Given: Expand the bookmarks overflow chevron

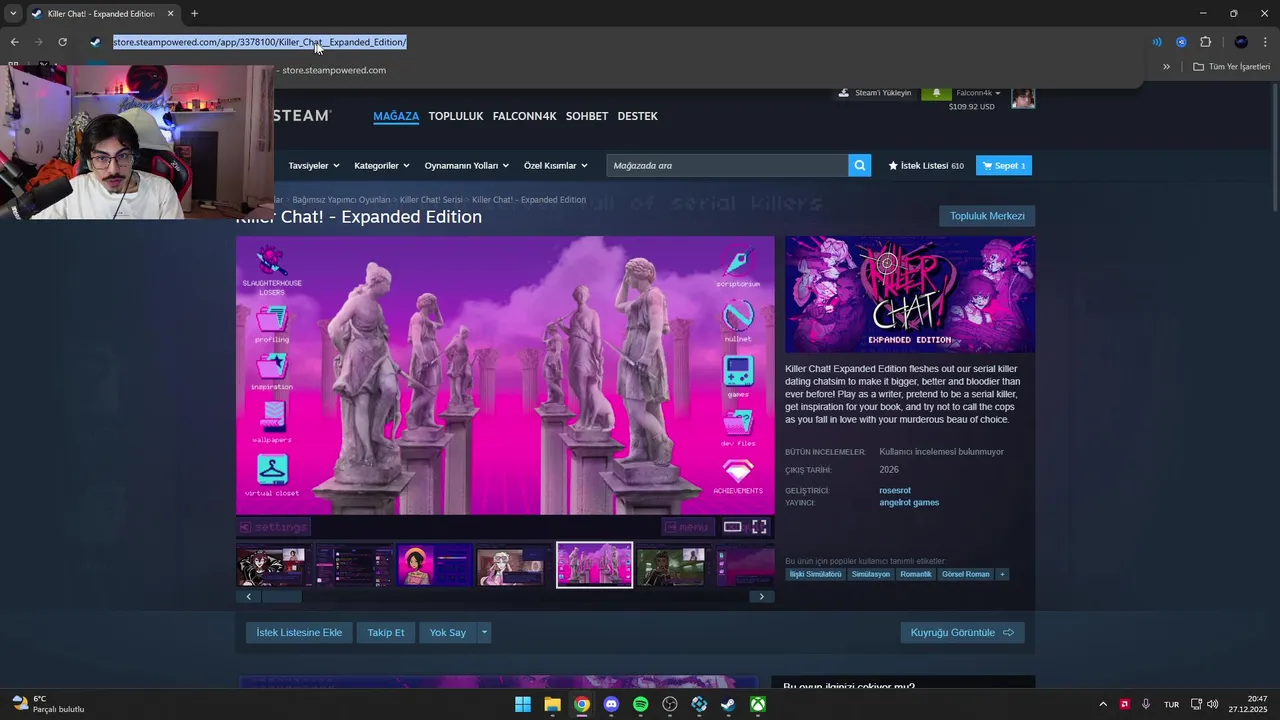Looking at the screenshot, I should (x=1166, y=67).
